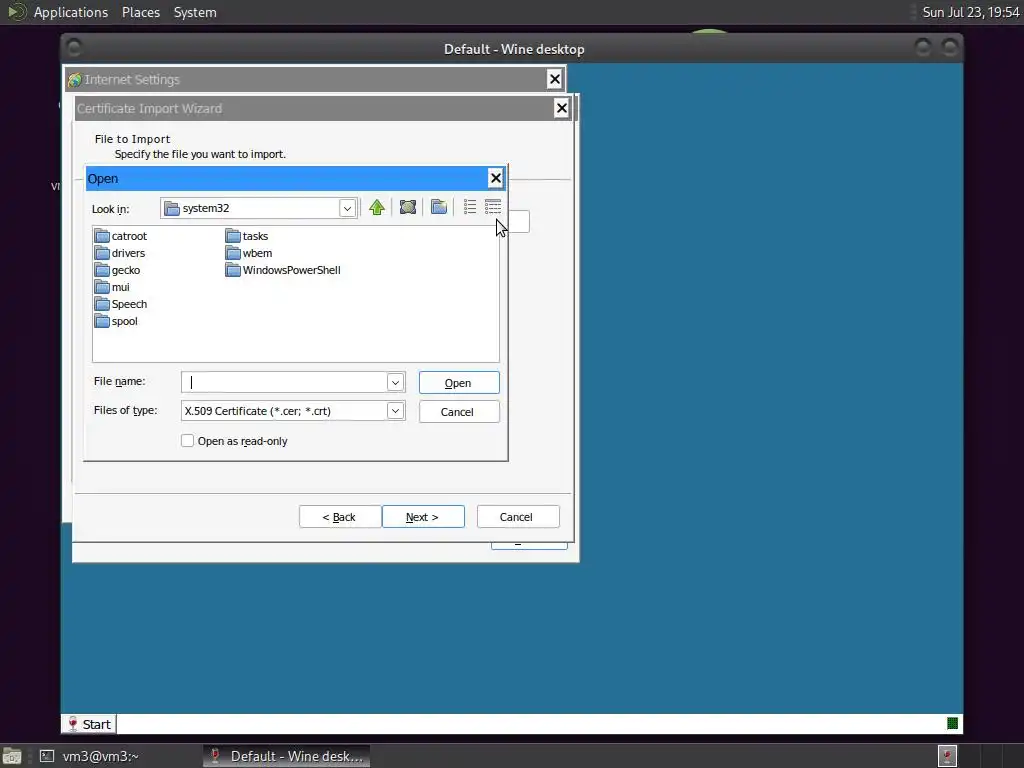Select the spool folder icon
1024x768 pixels.
pyautogui.click(x=102, y=321)
